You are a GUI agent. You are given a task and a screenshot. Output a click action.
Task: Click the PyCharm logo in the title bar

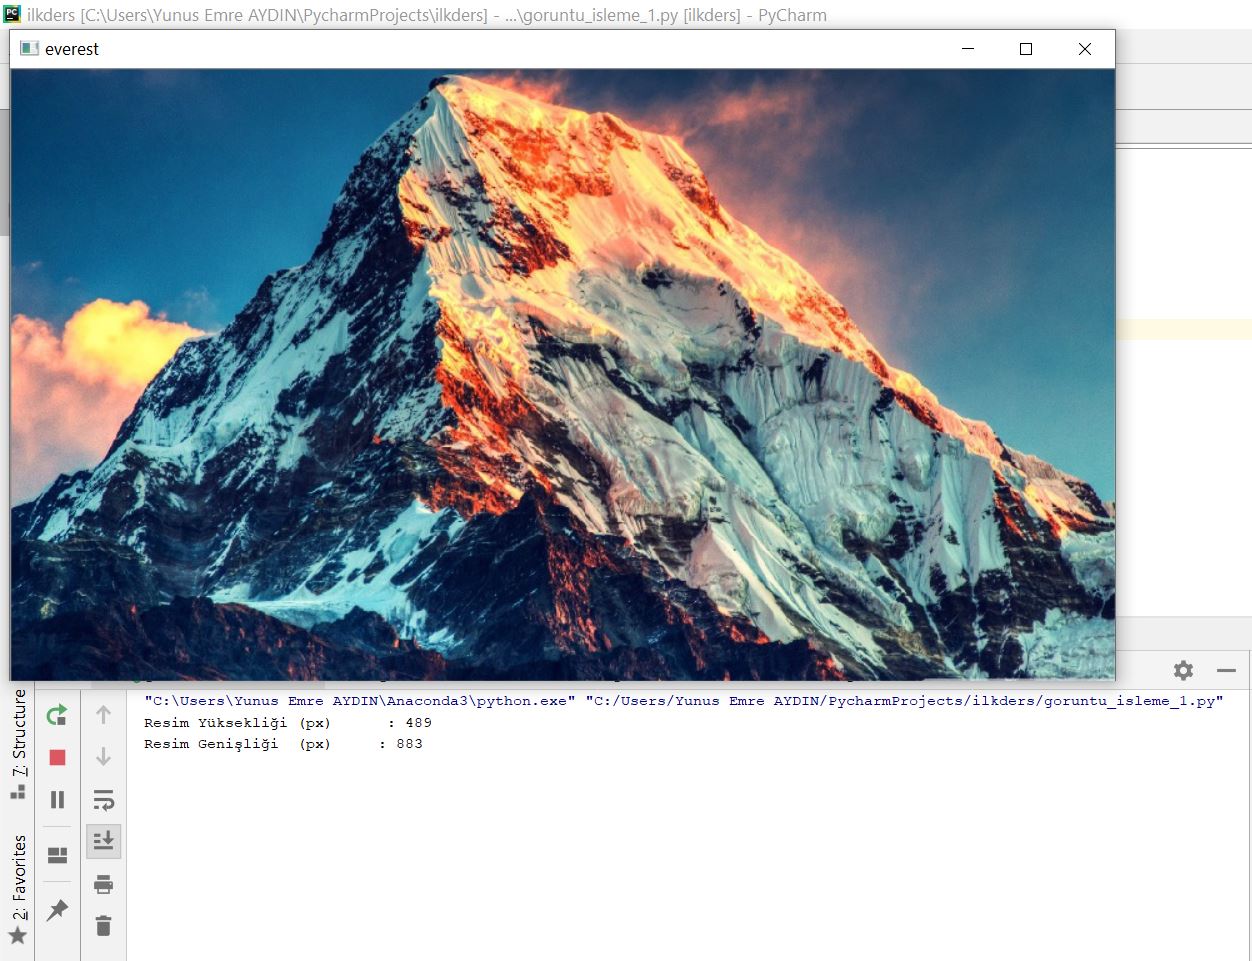point(12,14)
